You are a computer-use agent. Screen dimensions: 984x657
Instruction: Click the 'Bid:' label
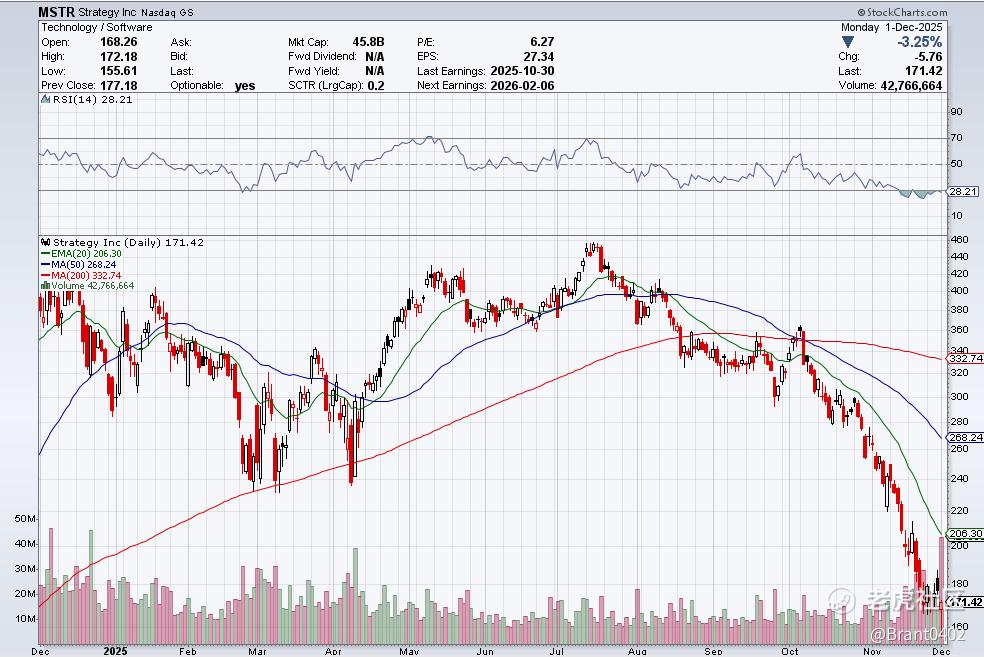[179, 56]
